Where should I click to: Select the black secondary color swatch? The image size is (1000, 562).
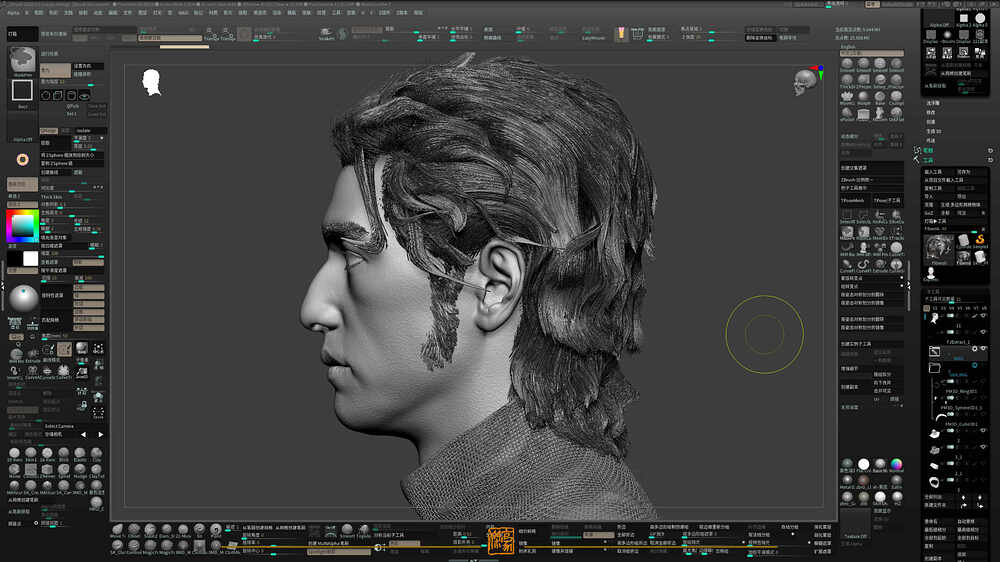15,258
